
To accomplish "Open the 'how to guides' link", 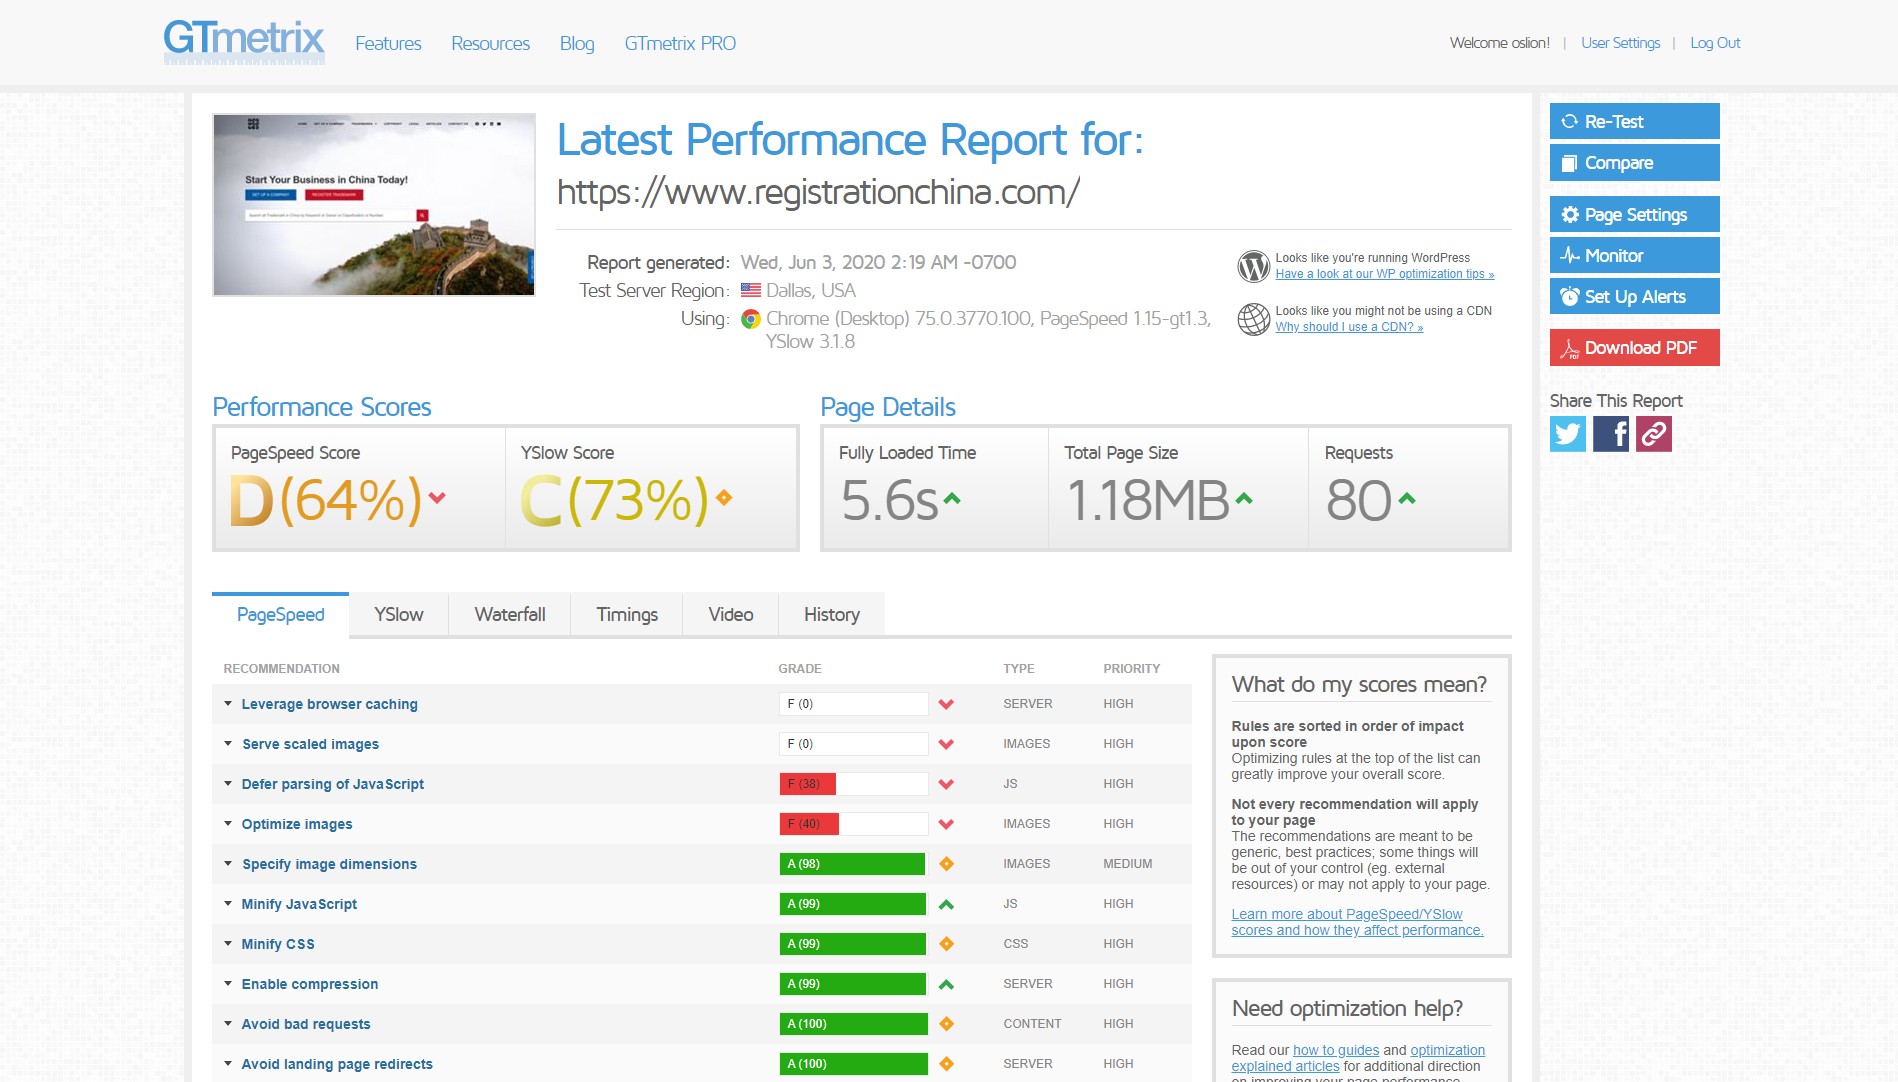I will coord(1336,1050).
